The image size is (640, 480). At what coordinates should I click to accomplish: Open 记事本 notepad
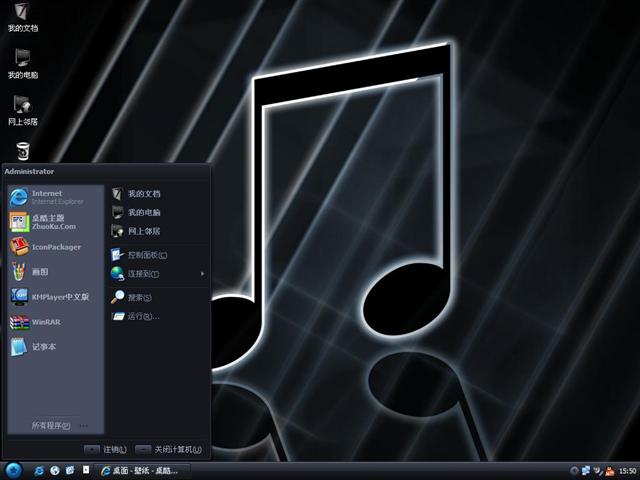42,347
